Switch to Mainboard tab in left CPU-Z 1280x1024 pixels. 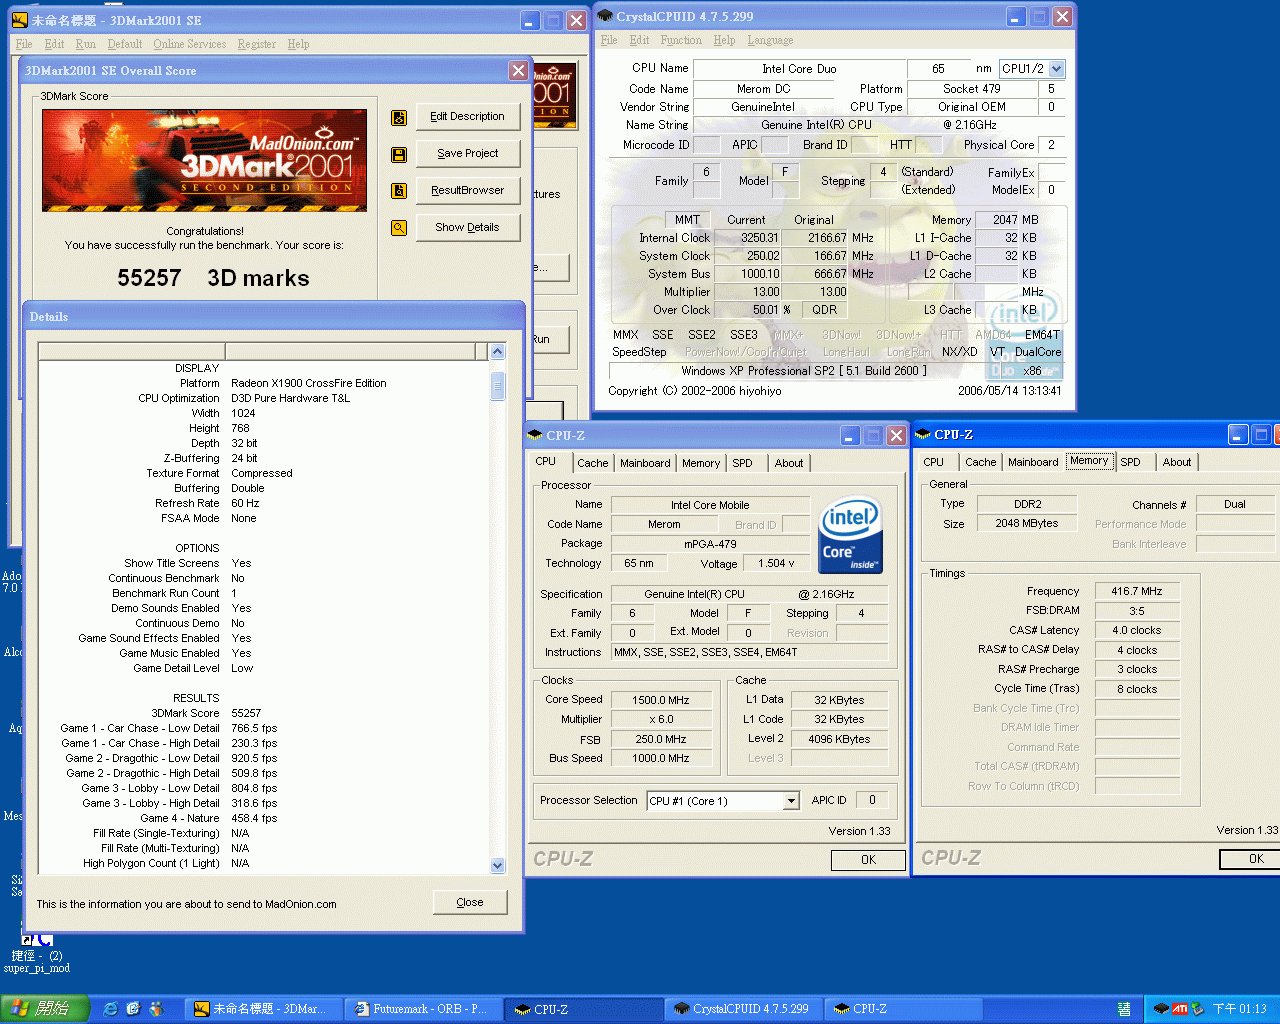[x=645, y=463]
